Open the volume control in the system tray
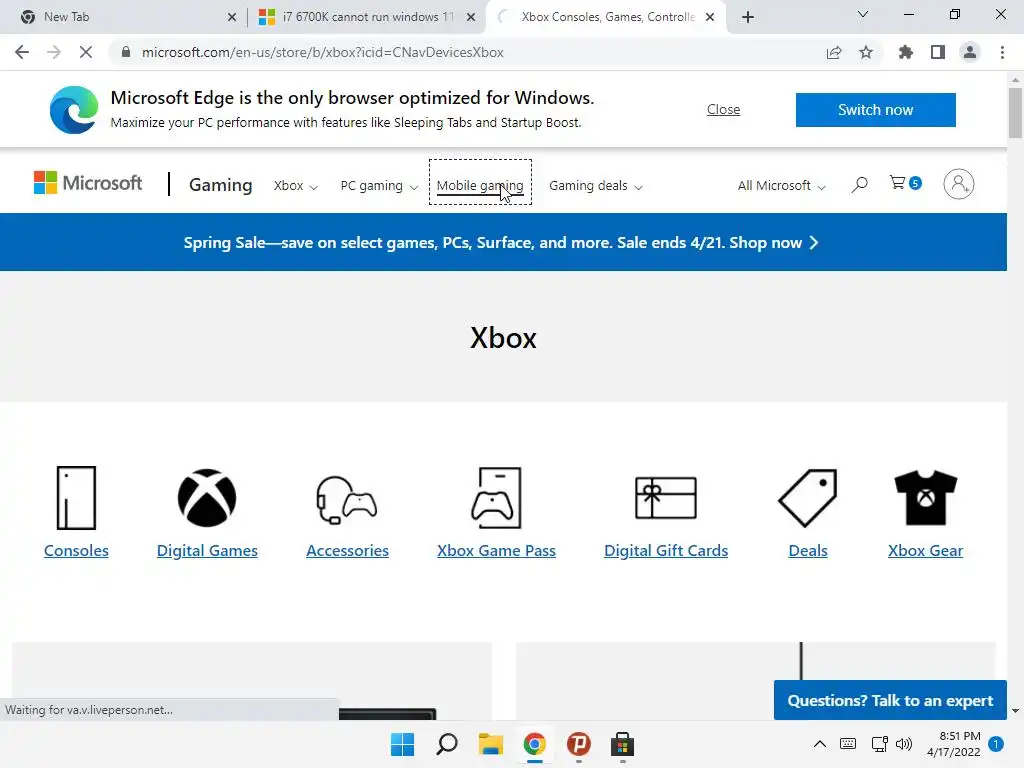Image resolution: width=1024 pixels, height=768 pixels. point(904,744)
